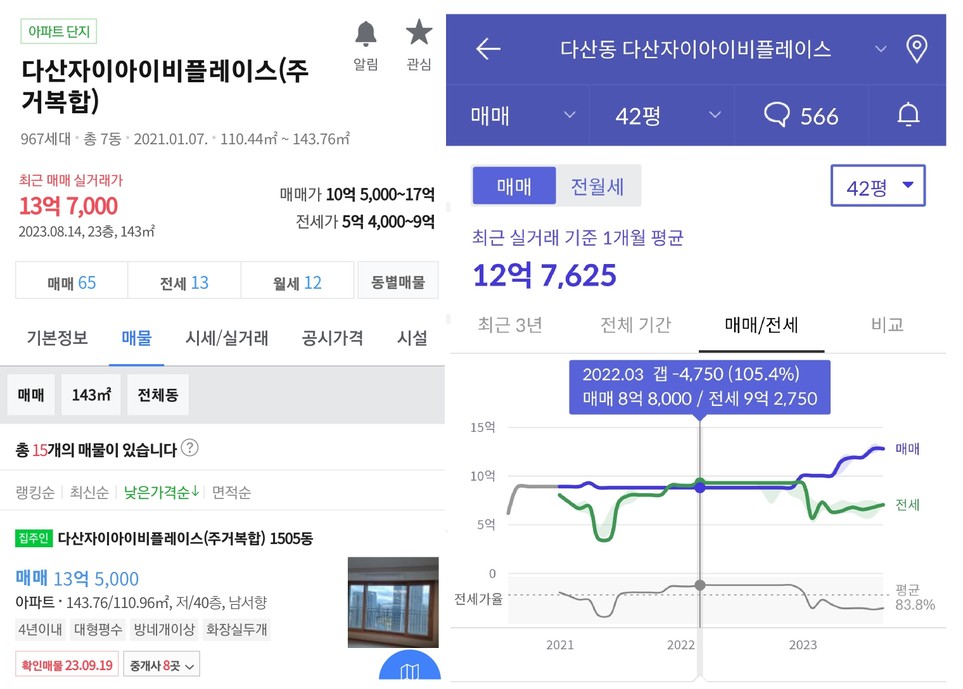Open the 전체동 building filter chip

158,395
